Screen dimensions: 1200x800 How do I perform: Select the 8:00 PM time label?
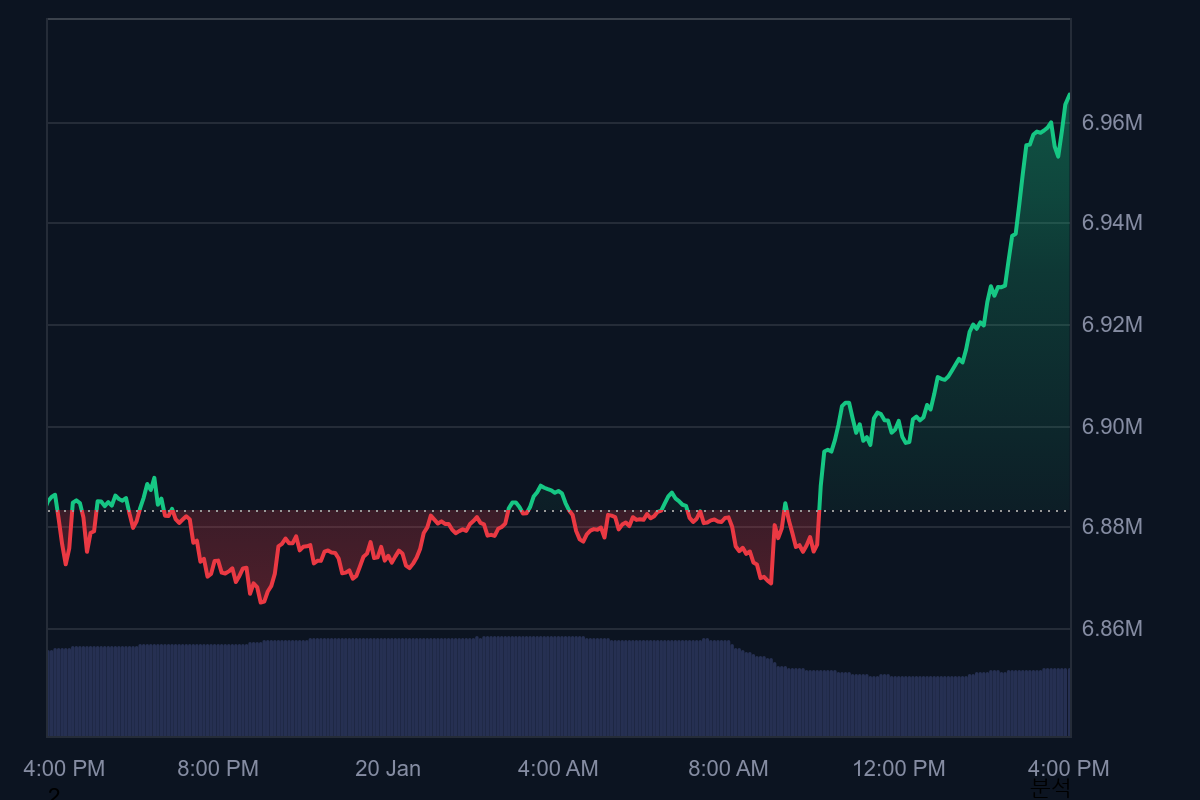pyautogui.click(x=218, y=769)
